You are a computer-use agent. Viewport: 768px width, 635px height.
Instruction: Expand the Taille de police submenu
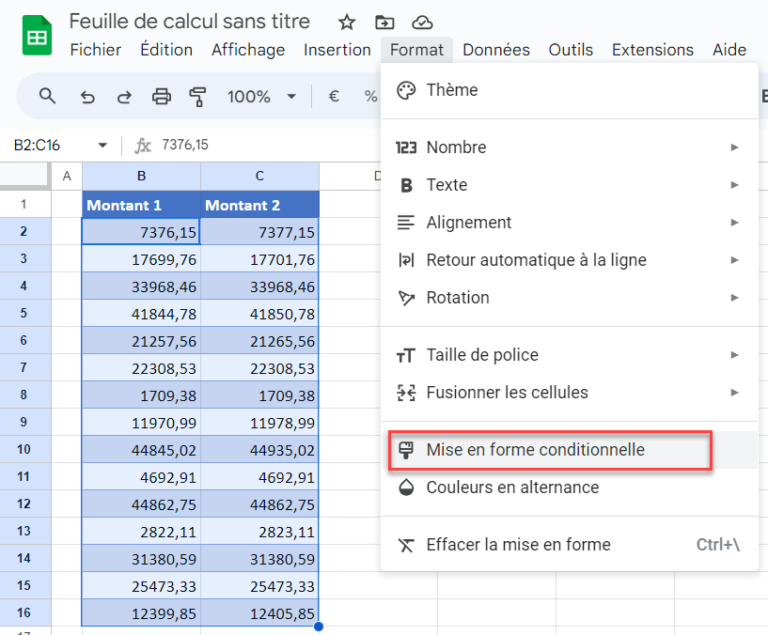pos(570,355)
